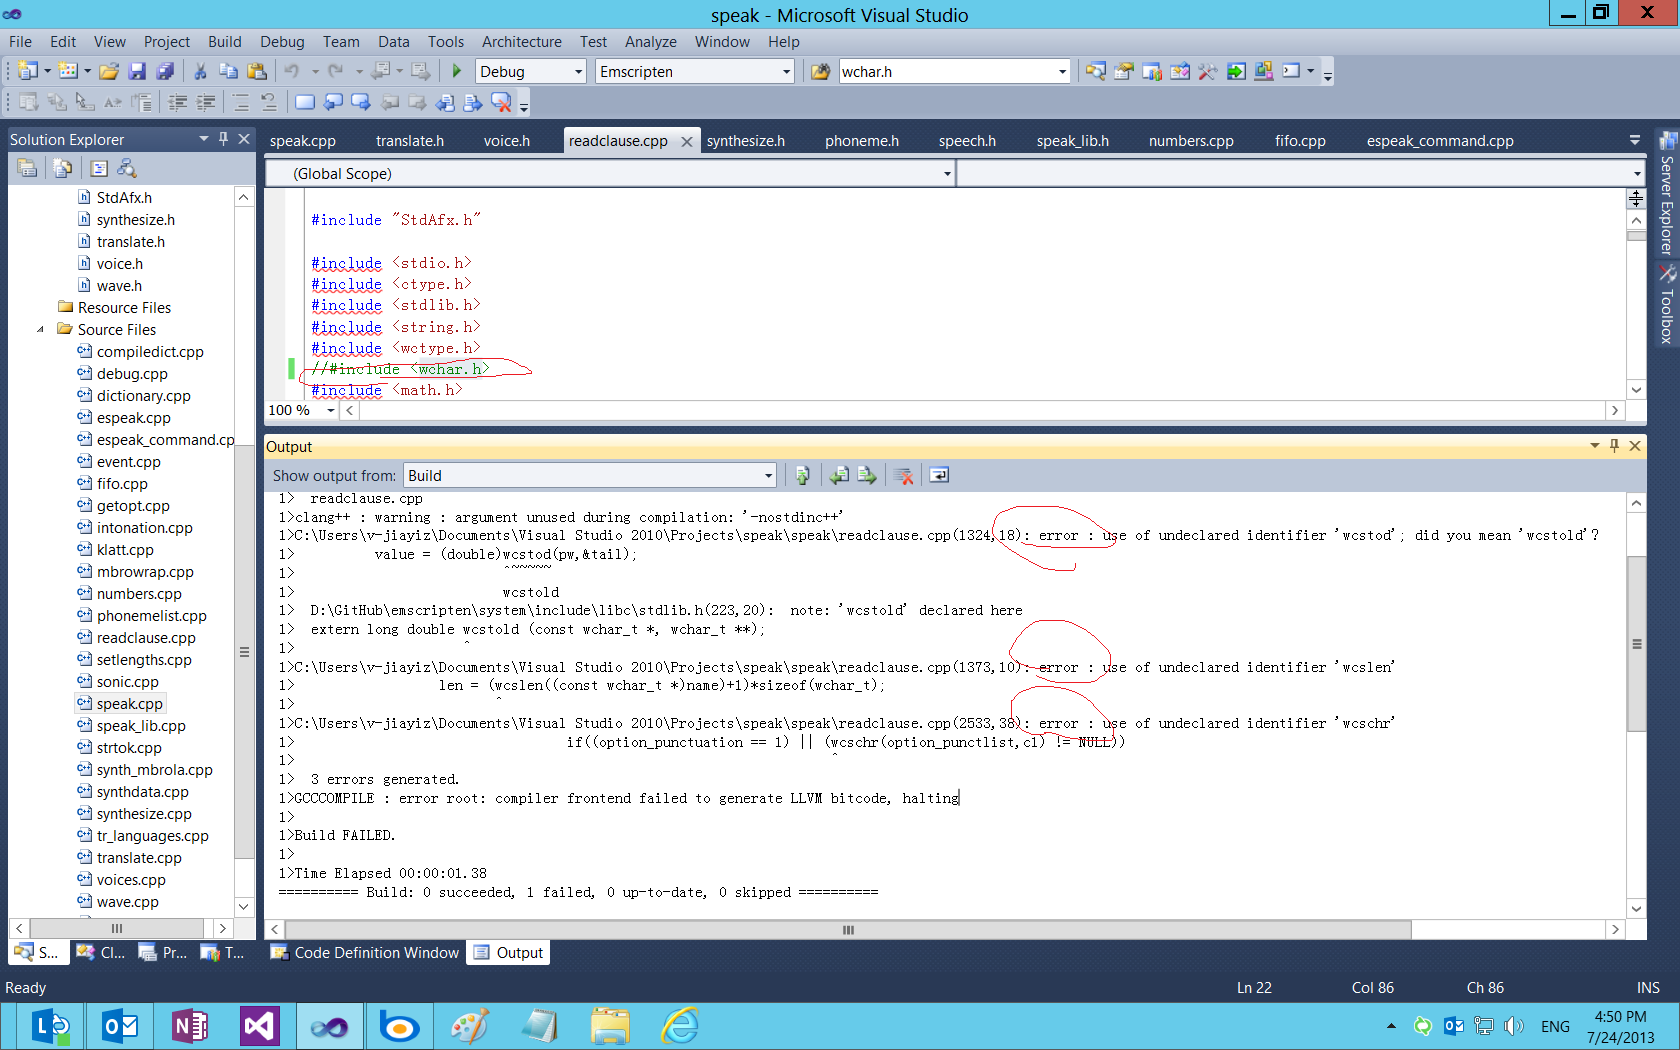The image size is (1680, 1050).
Task: Collapse the Source Files folder node
Action: [x=40, y=329]
